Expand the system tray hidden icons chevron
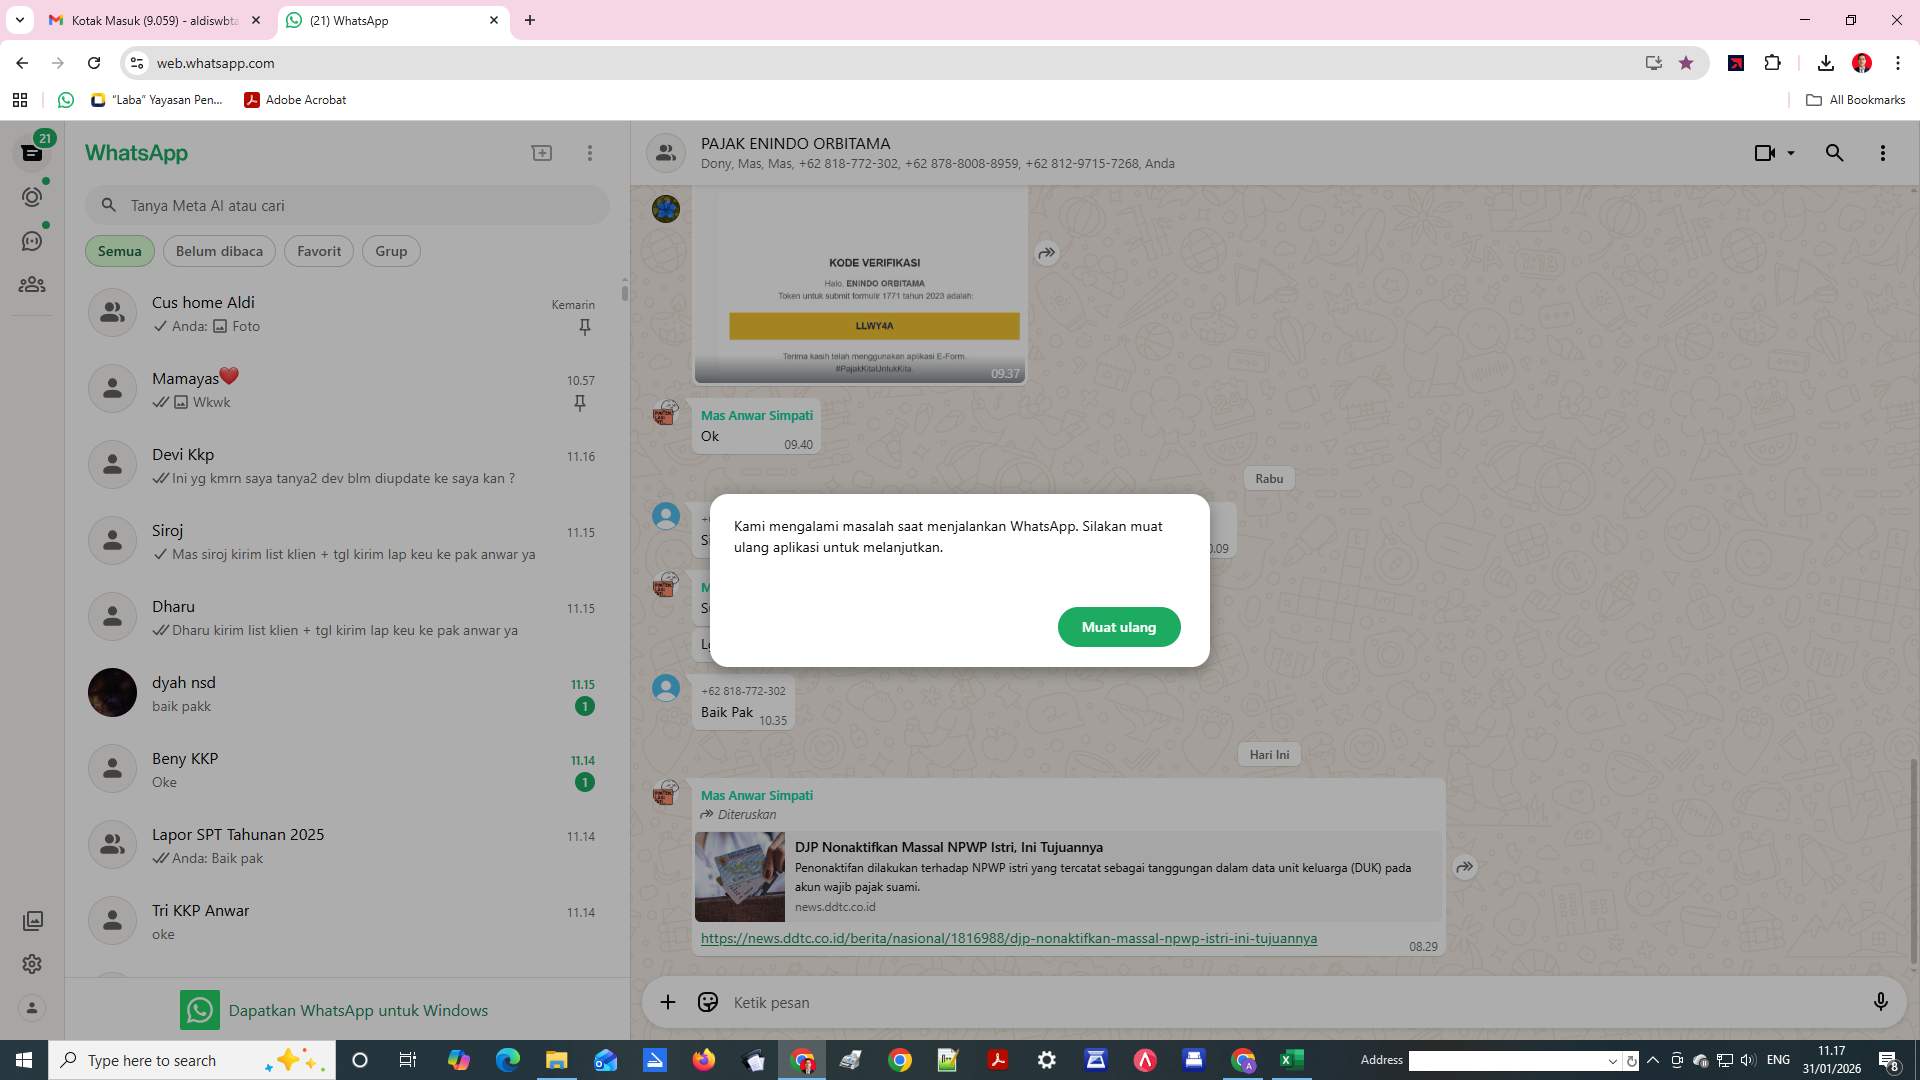 (x=1652, y=1060)
